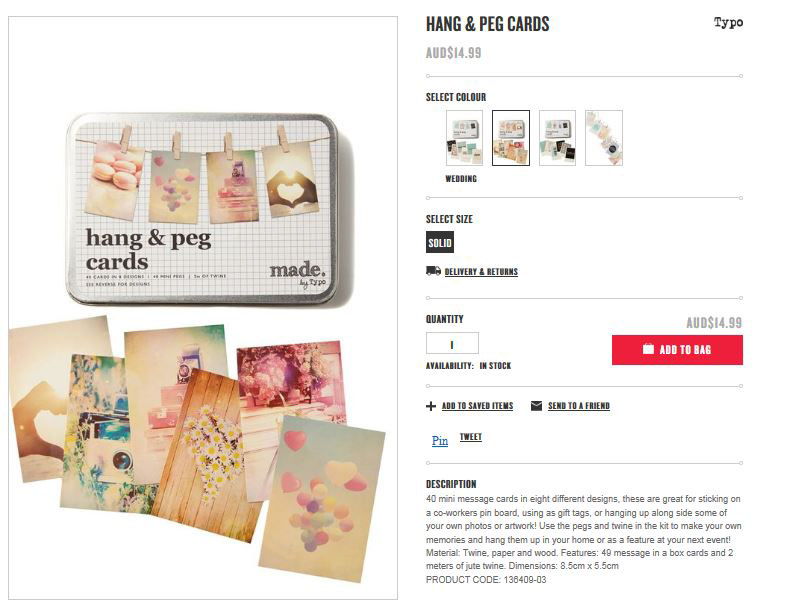Click the Description heading
The height and width of the screenshot is (611, 788).
451,484
